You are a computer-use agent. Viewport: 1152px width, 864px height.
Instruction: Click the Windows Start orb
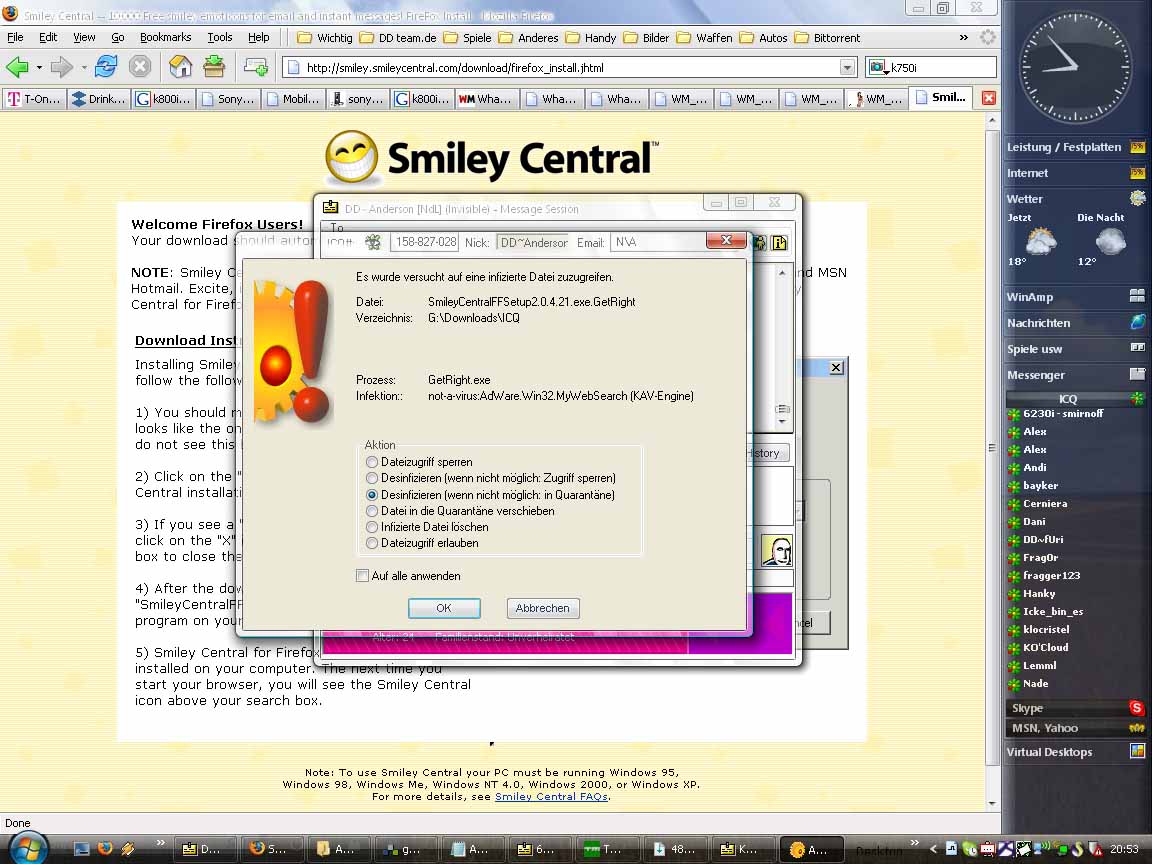pos(28,848)
